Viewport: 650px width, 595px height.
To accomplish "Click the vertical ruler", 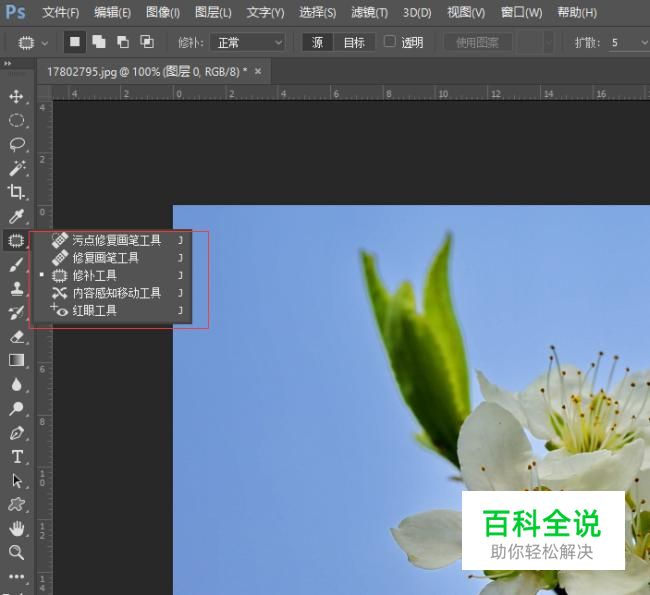I will (44, 347).
